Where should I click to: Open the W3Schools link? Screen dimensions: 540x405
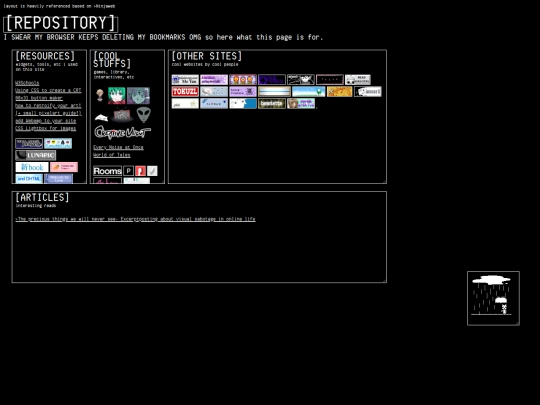[x=27, y=83]
